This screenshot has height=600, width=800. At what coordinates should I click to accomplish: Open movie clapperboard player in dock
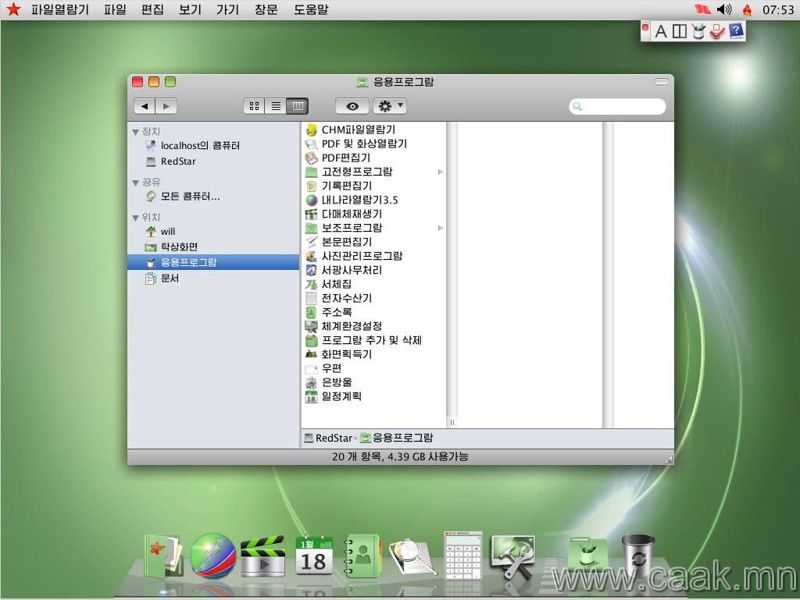click(x=263, y=556)
